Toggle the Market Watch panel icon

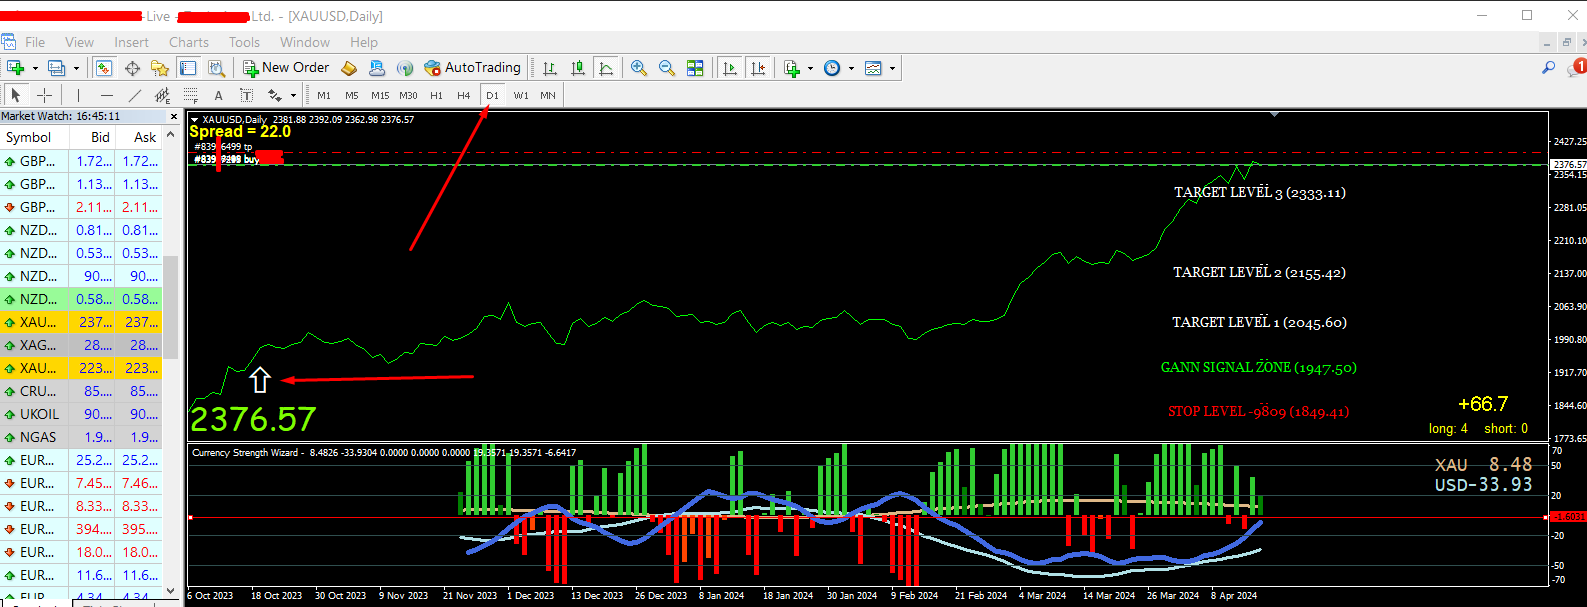104,68
